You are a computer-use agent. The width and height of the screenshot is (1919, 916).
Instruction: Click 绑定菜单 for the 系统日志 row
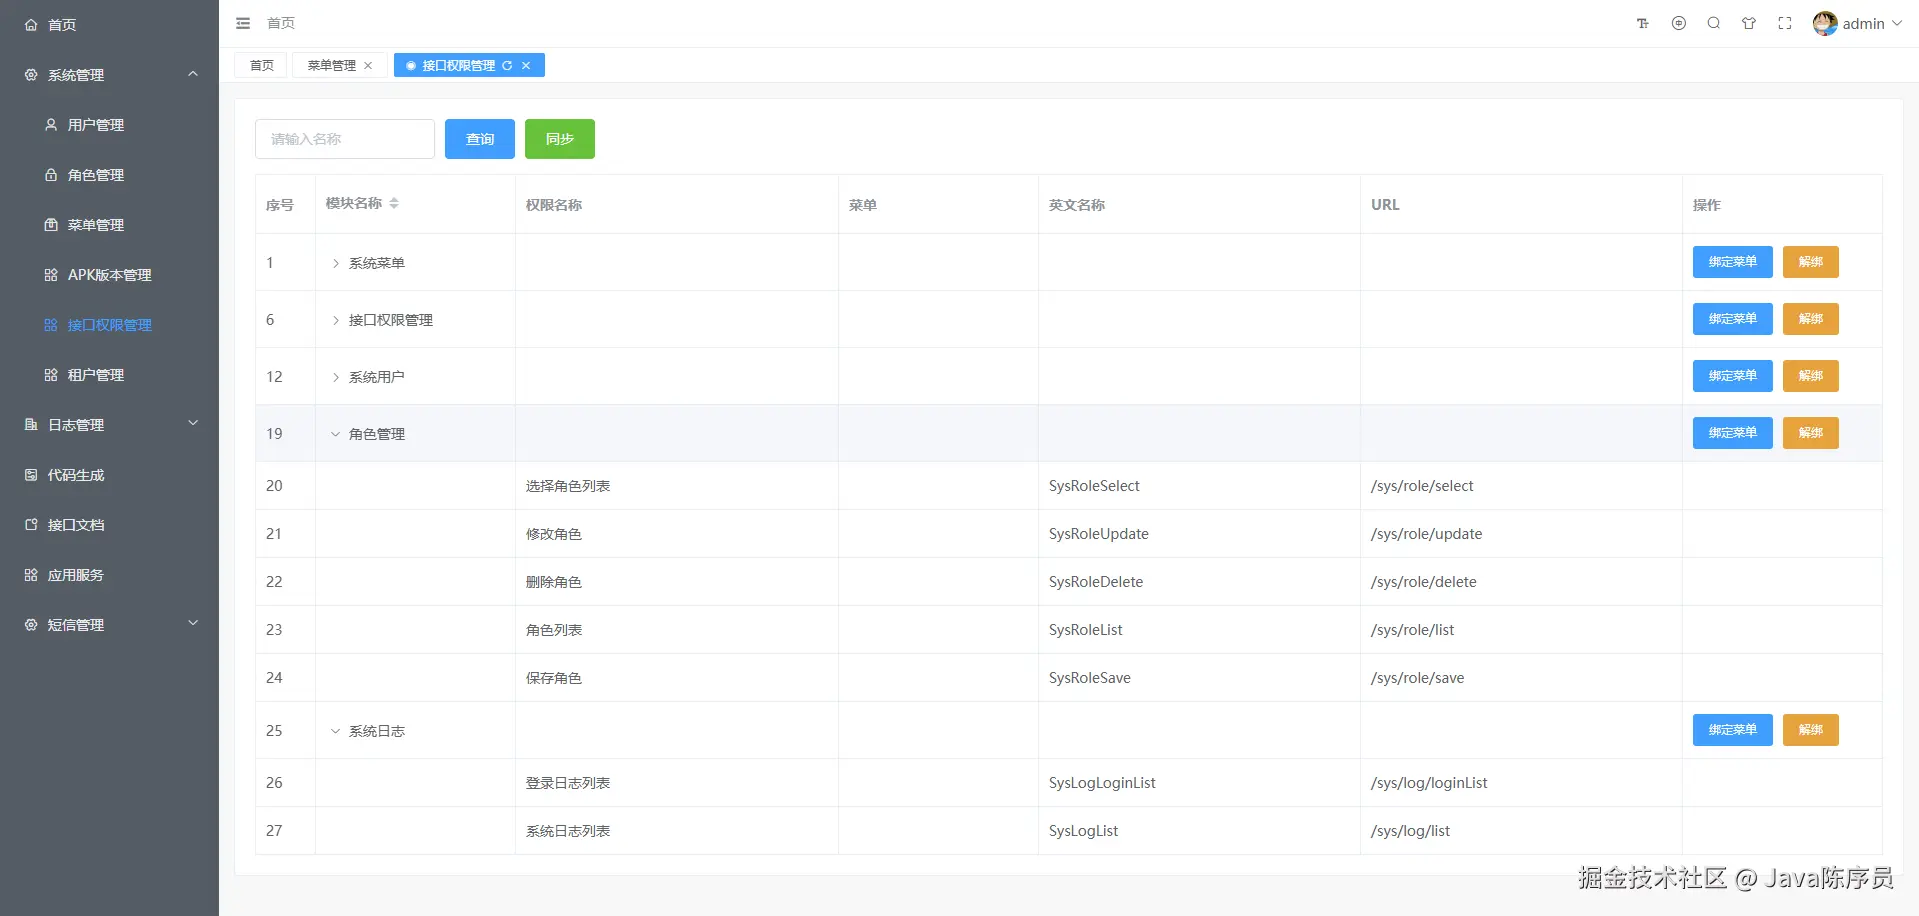pyautogui.click(x=1733, y=730)
